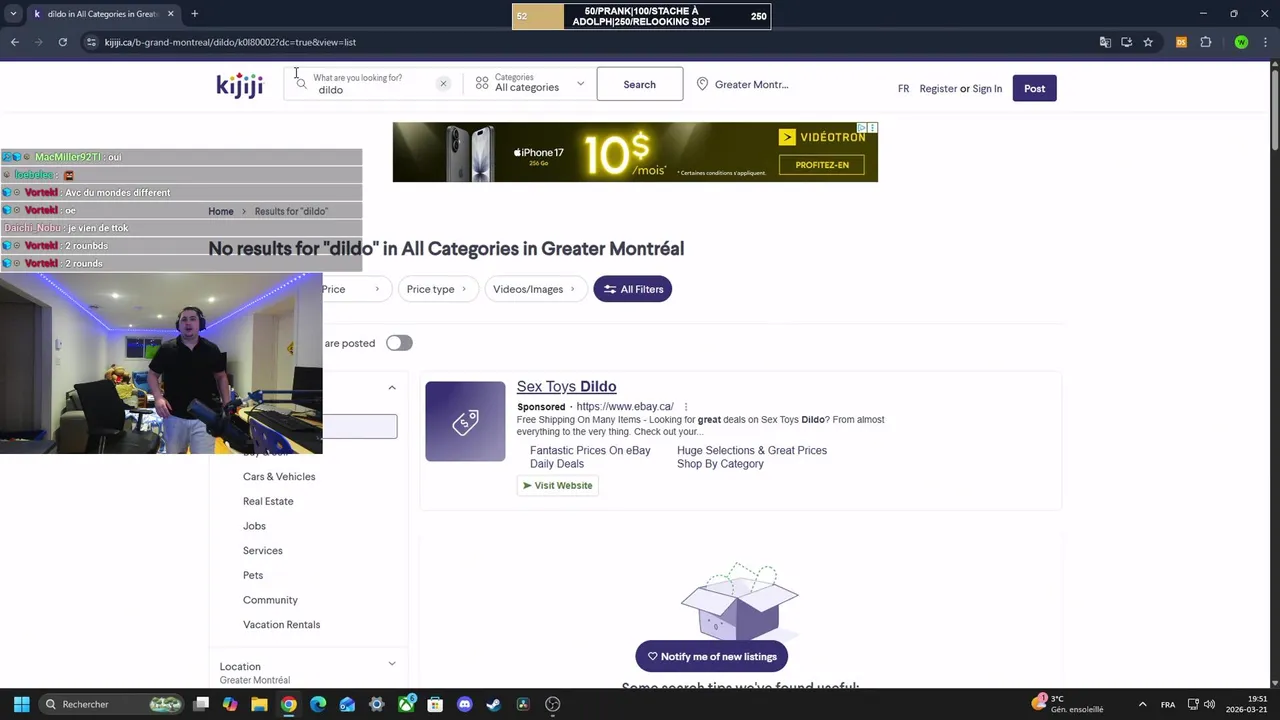Image resolution: width=1280 pixels, height=720 pixels.
Task: Open a new browser tab
Action: point(194,14)
